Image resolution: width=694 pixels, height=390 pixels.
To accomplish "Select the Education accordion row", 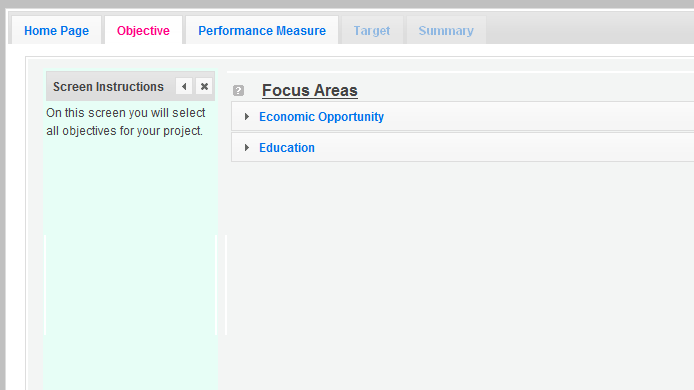I will click(463, 147).
